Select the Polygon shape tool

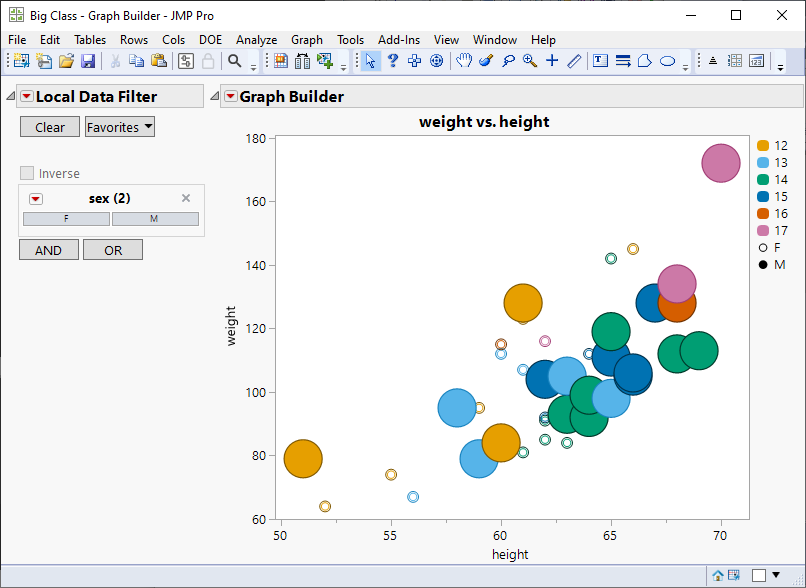pyautogui.click(x=645, y=61)
